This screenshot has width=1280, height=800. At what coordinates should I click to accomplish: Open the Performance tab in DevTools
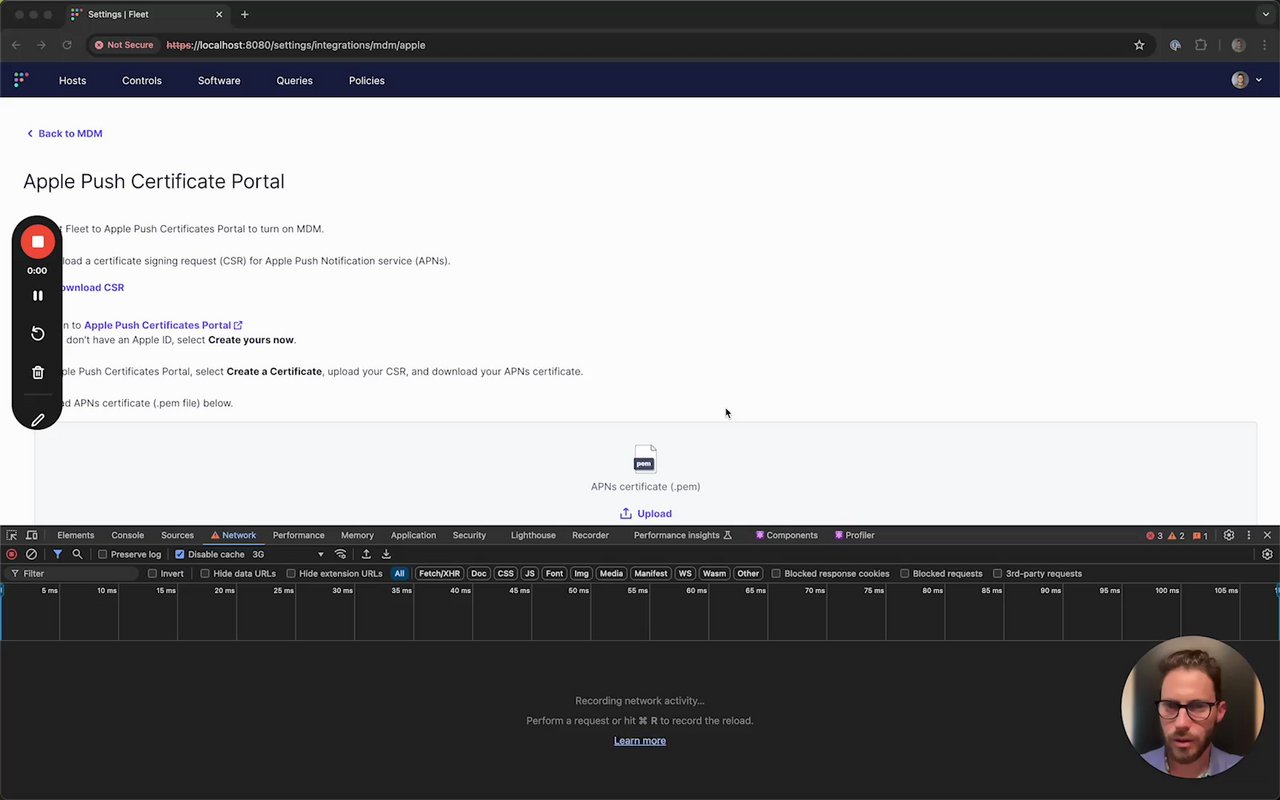pyautogui.click(x=298, y=535)
